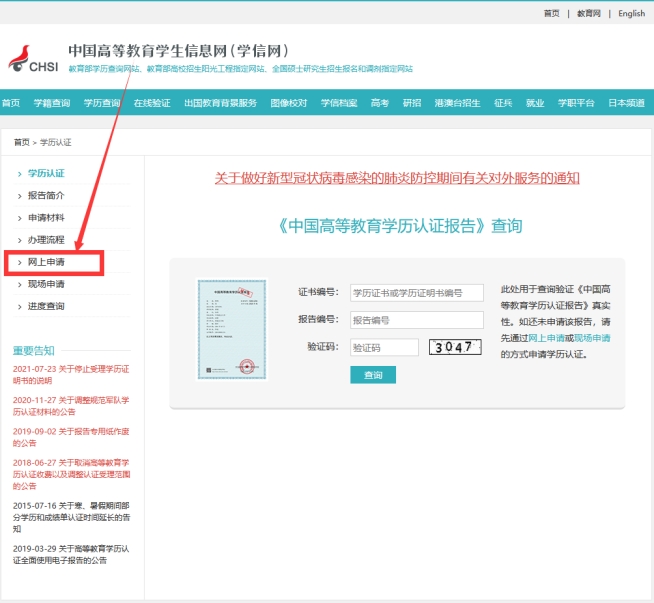Open 2015-07-16 holiday processing time notice
The image size is (654, 603).
(71, 517)
